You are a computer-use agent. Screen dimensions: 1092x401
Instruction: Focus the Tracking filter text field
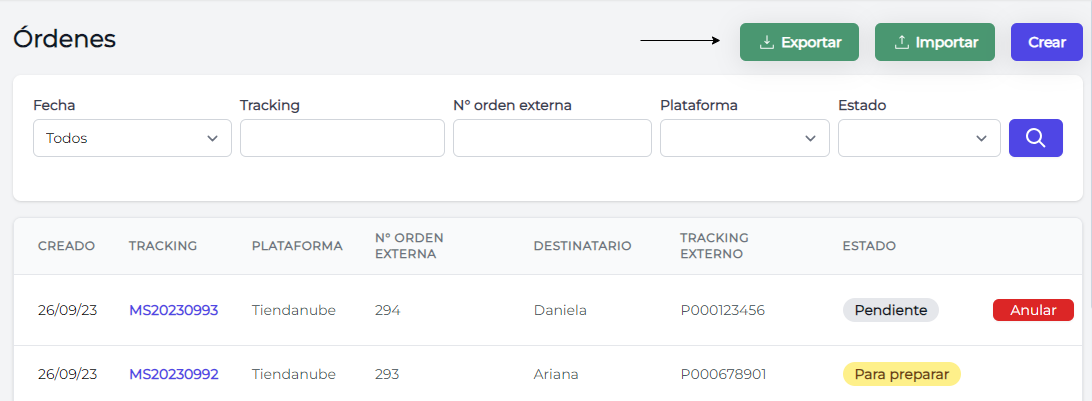[342, 138]
